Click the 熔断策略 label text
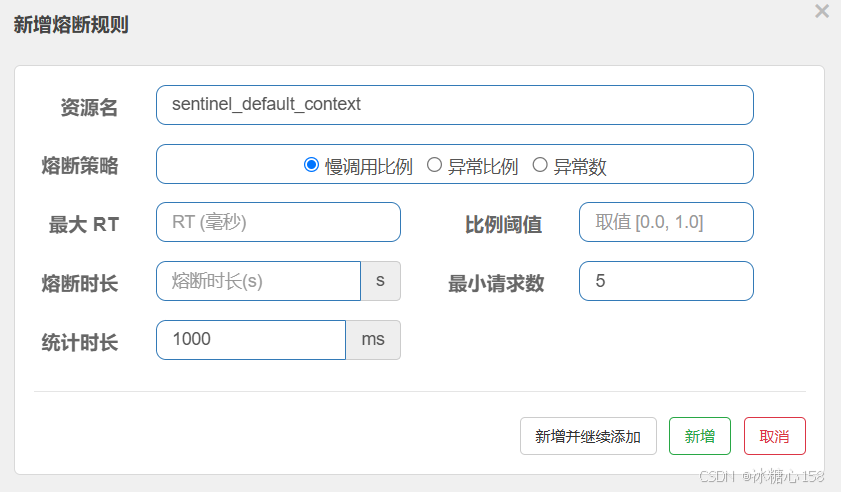The height and width of the screenshot is (492, 841). click(x=80, y=167)
